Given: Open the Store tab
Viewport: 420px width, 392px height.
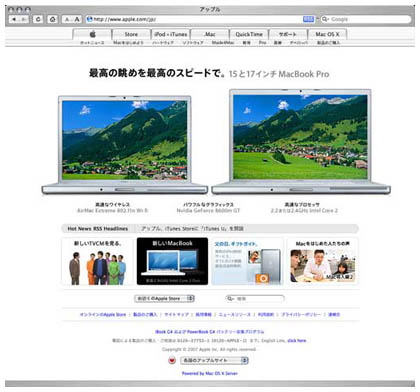Looking at the screenshot, I should (131, 34).
